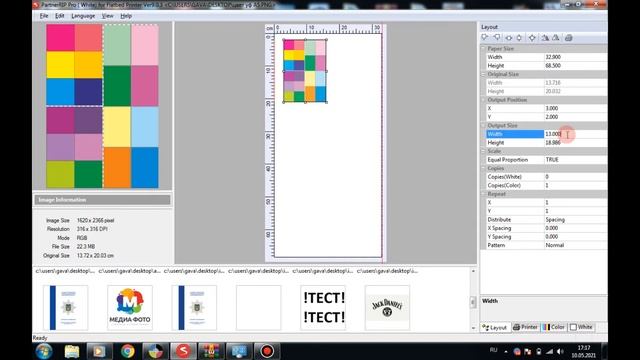Image resolution: width=640 pixels, height=360 pixels.
Task: Click the Copies(White) value field
Action: 576,177
